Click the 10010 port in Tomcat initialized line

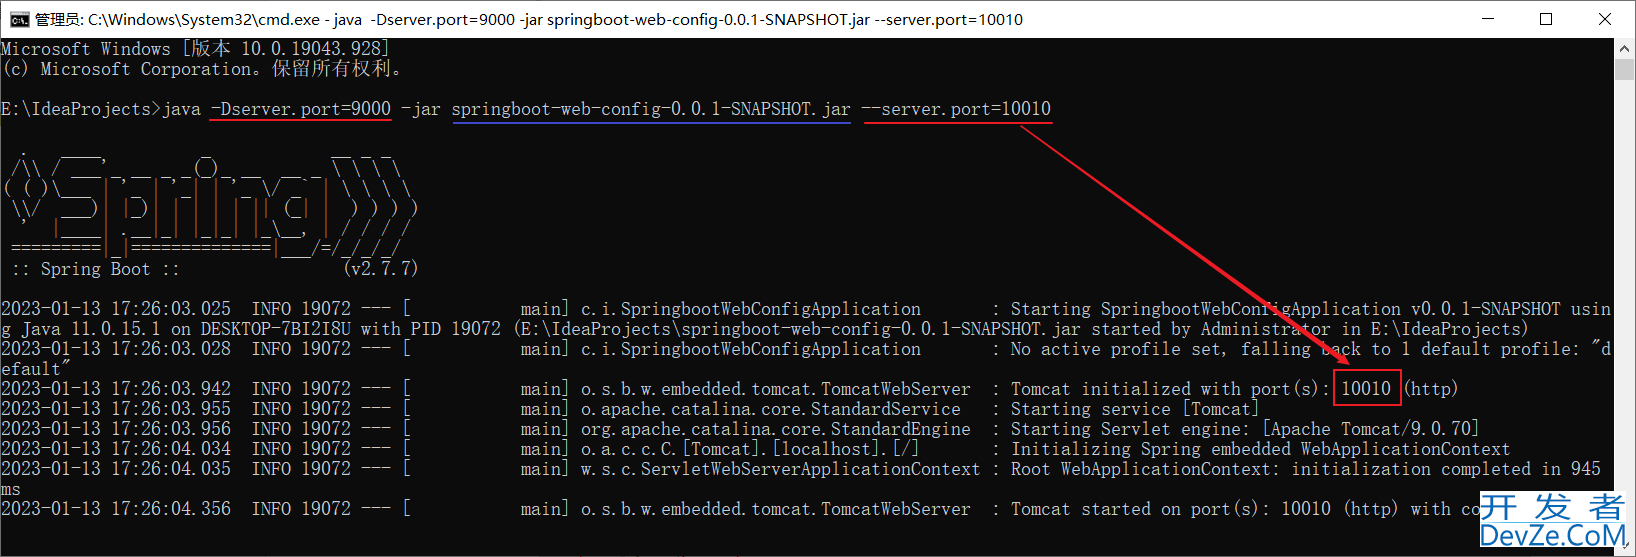click(x=1366, y=389)
